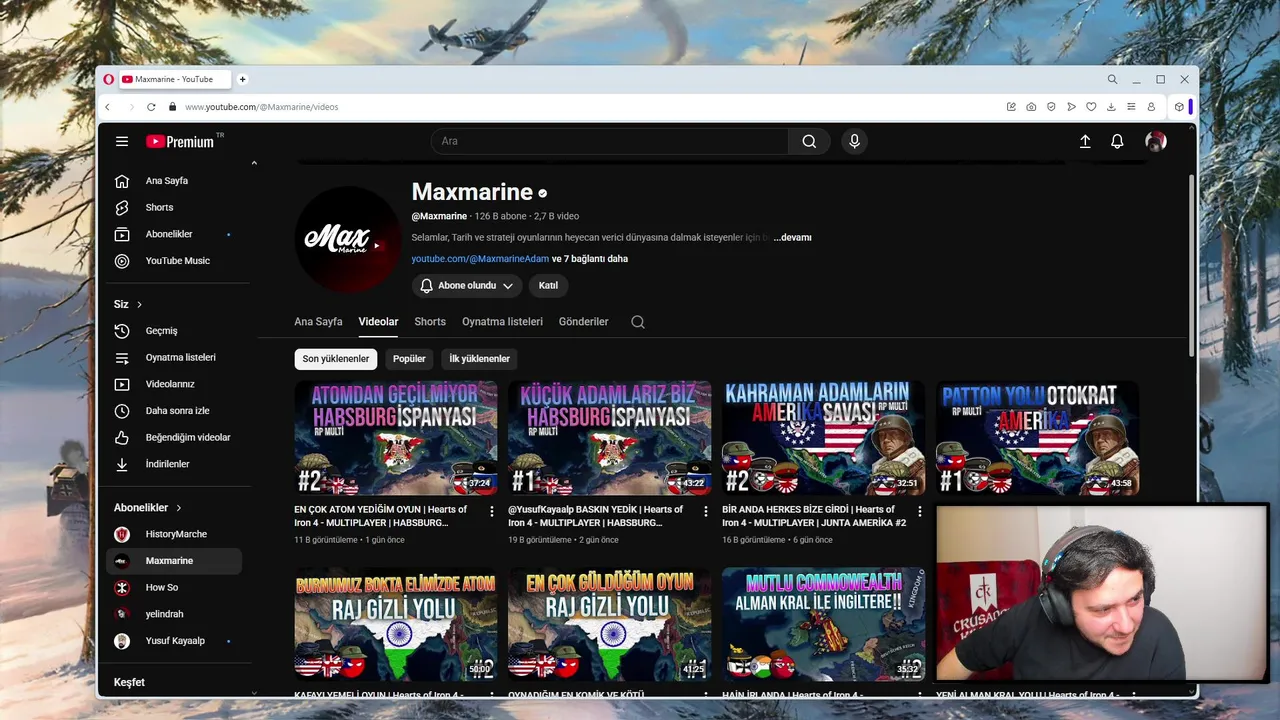Open Oynatma listeleri in the sidebar
The image size is (1280, 720).
tap(174, 357)
